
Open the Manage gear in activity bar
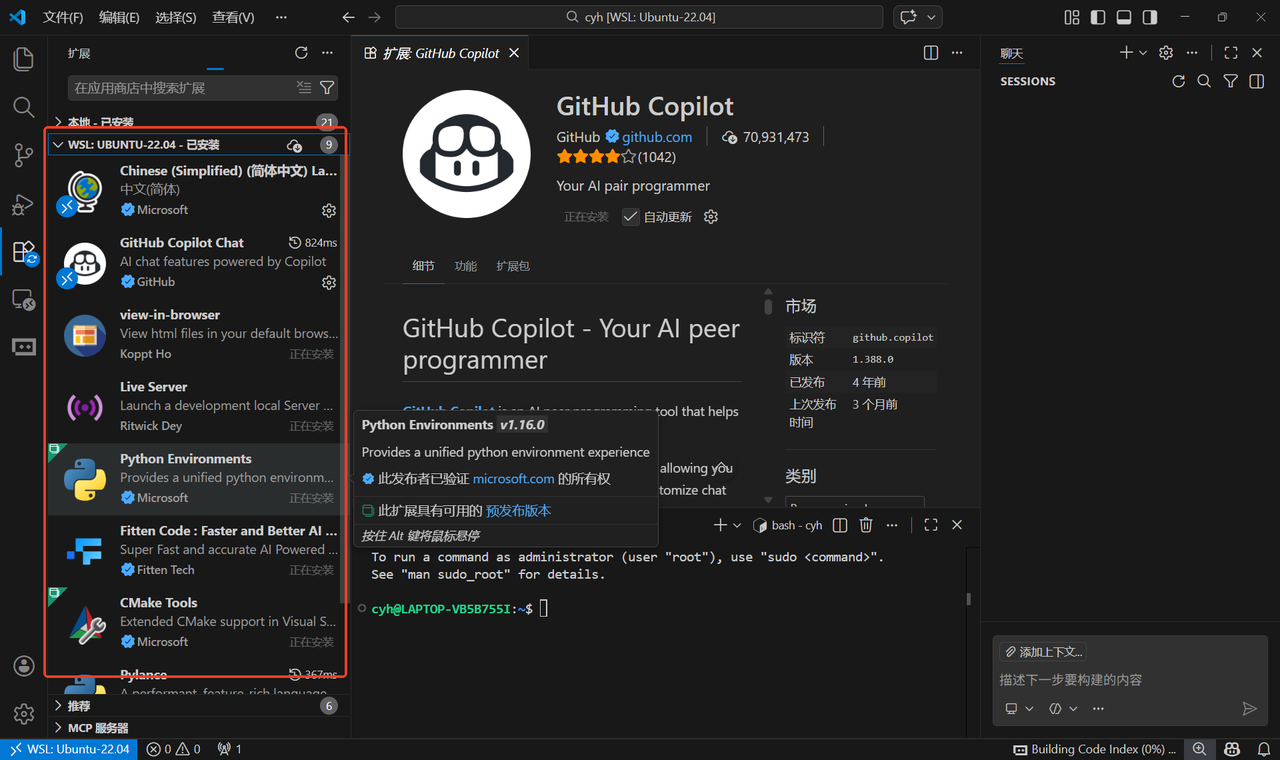(x=24, y=714)
